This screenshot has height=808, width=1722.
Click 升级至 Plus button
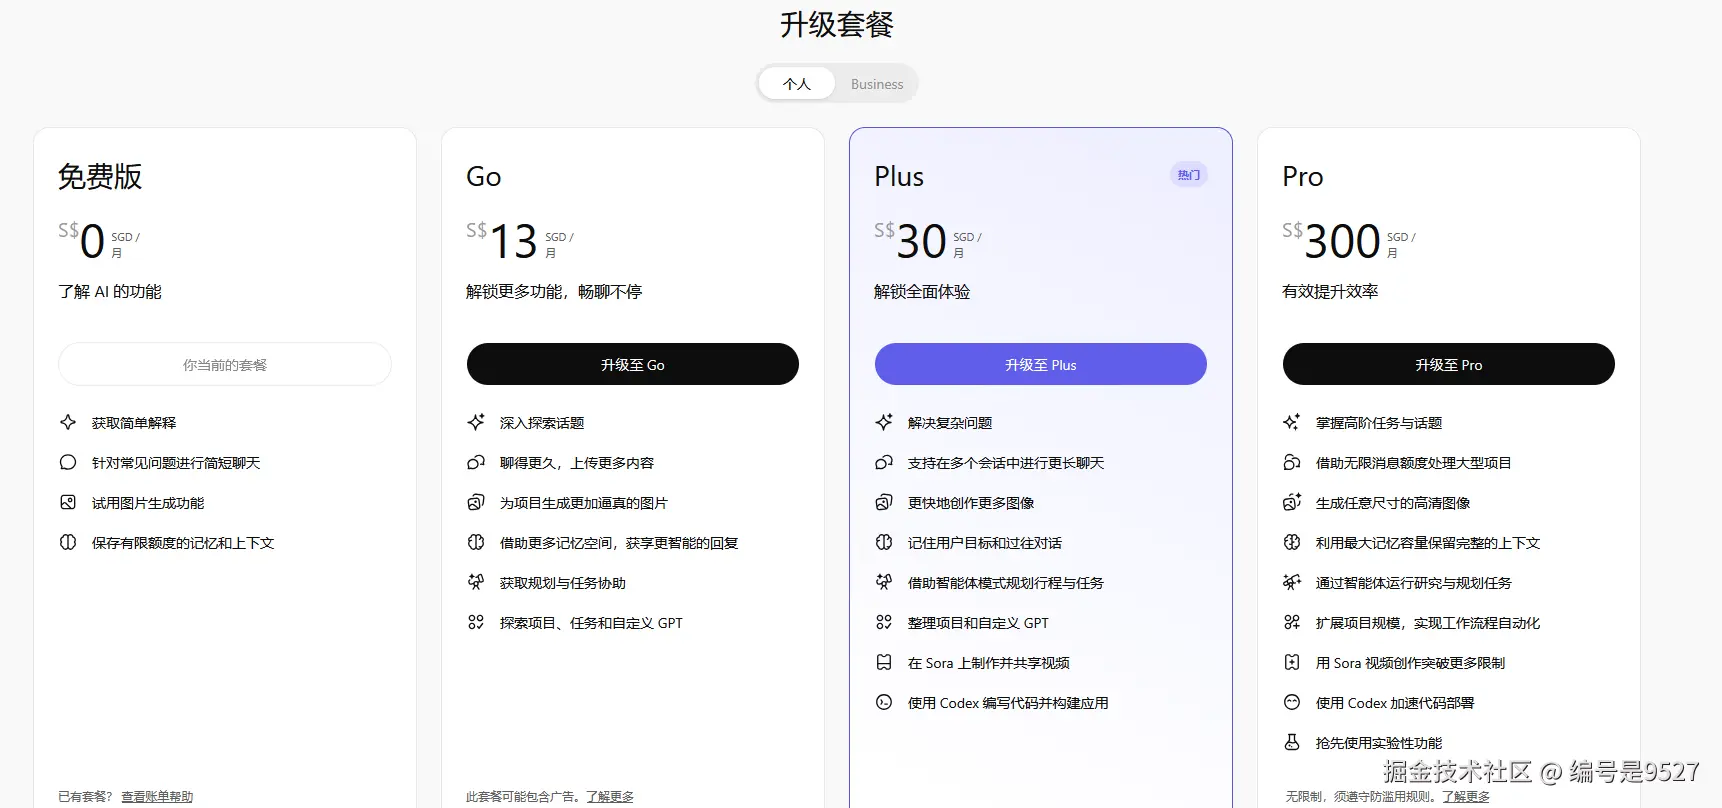1041,364
